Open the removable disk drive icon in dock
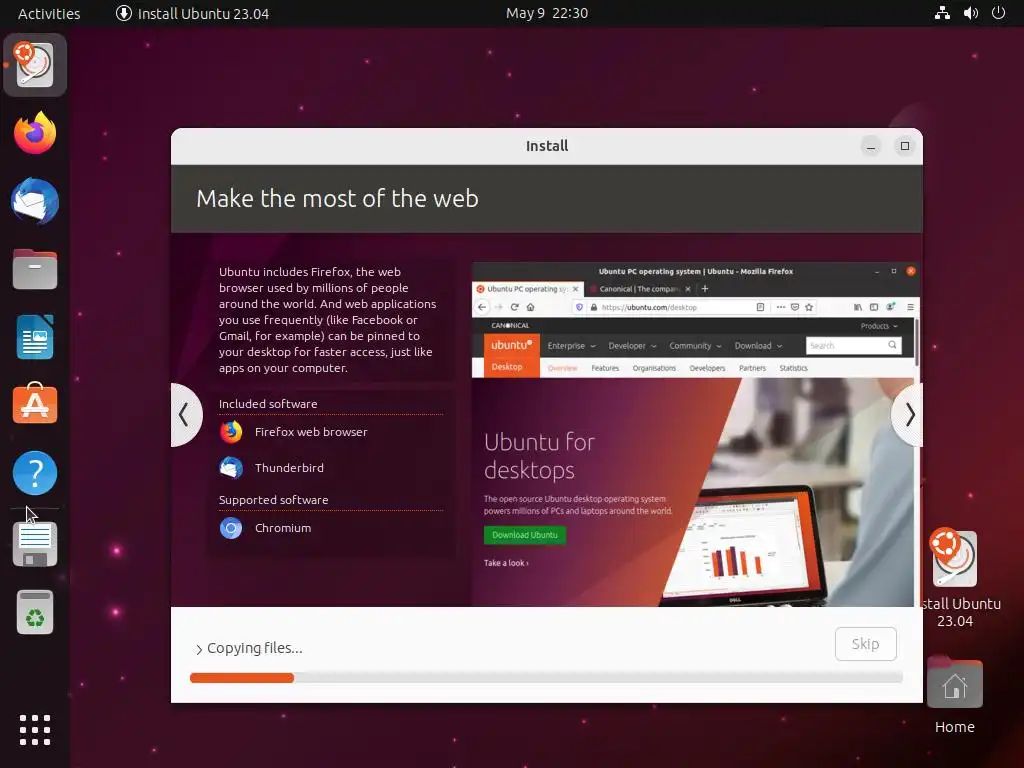1024x768 pixels. click(35, 544)
